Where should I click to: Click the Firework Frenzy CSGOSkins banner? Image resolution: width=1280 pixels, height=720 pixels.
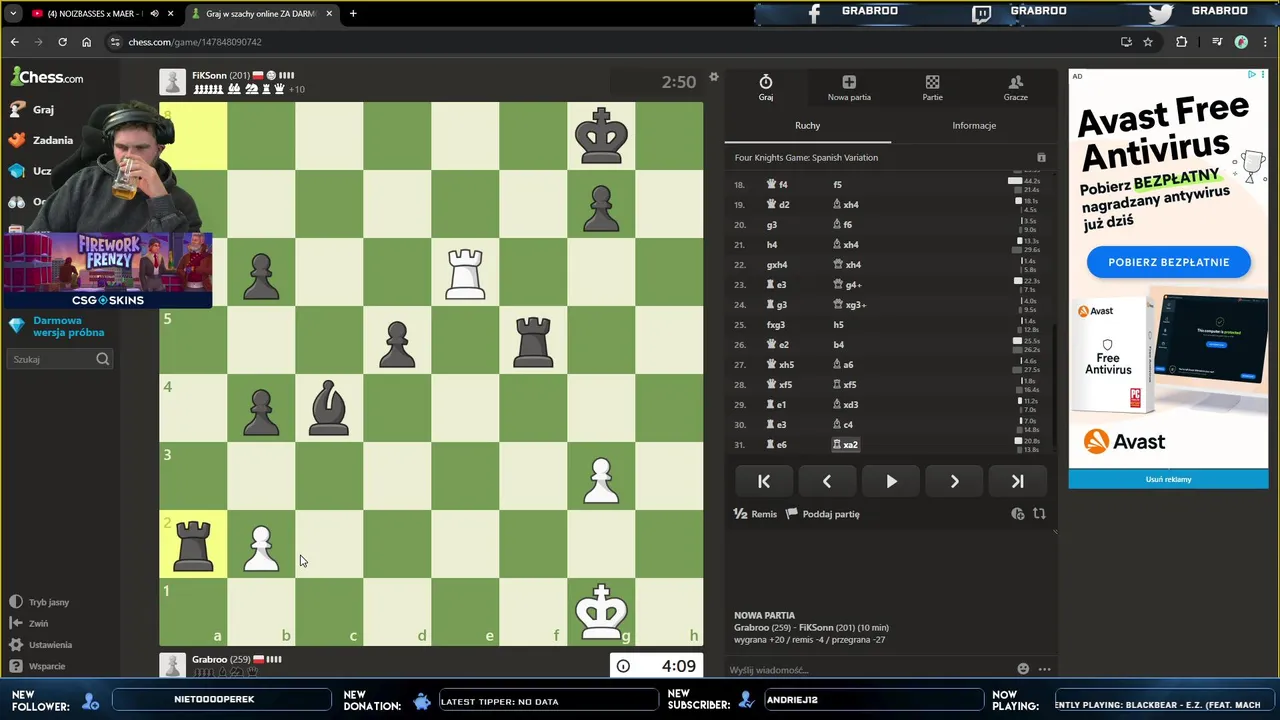pos(107,270)
